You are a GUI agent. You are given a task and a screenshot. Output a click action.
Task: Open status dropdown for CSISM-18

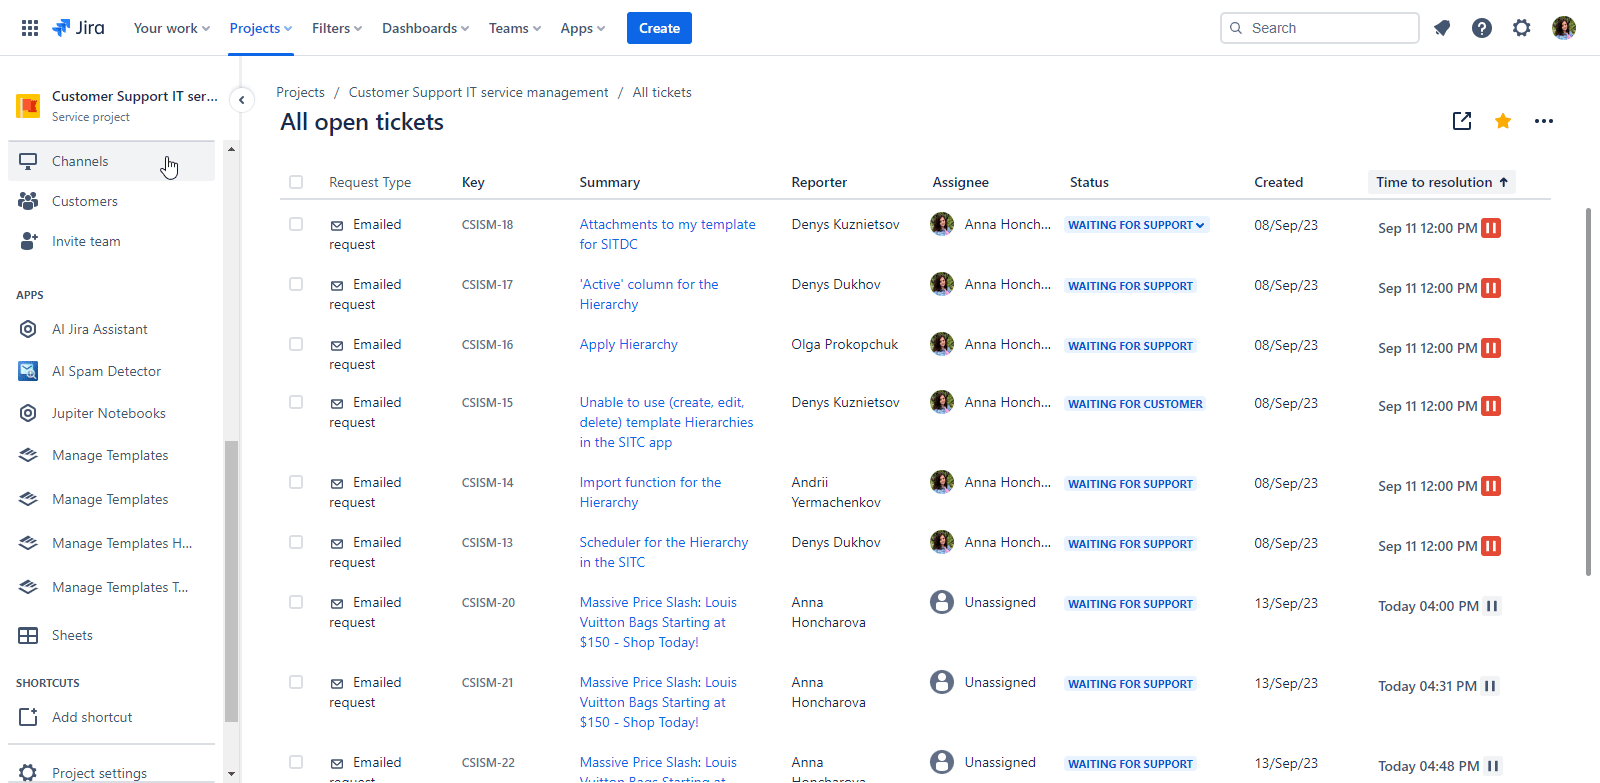coord(1136,225)
